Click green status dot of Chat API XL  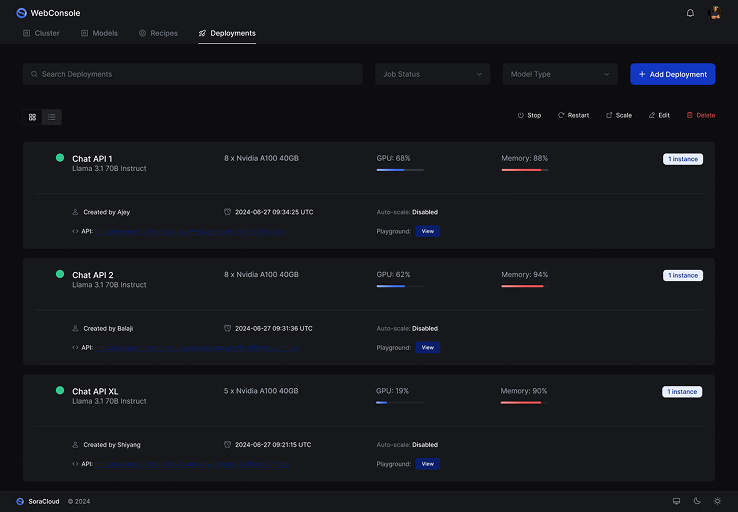60,390
